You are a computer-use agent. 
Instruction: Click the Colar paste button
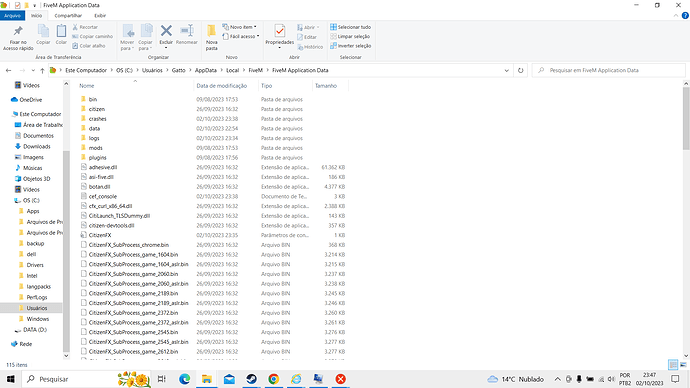pos(61,35)
